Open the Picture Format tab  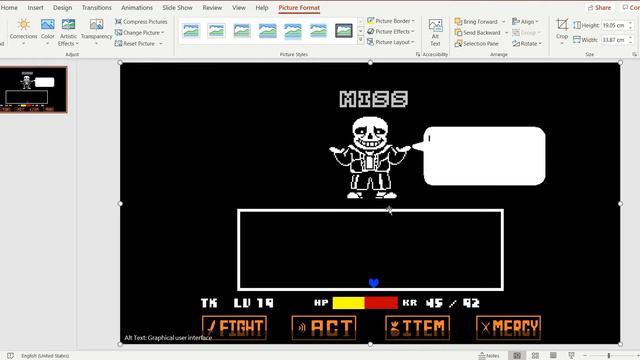(299, 8)
